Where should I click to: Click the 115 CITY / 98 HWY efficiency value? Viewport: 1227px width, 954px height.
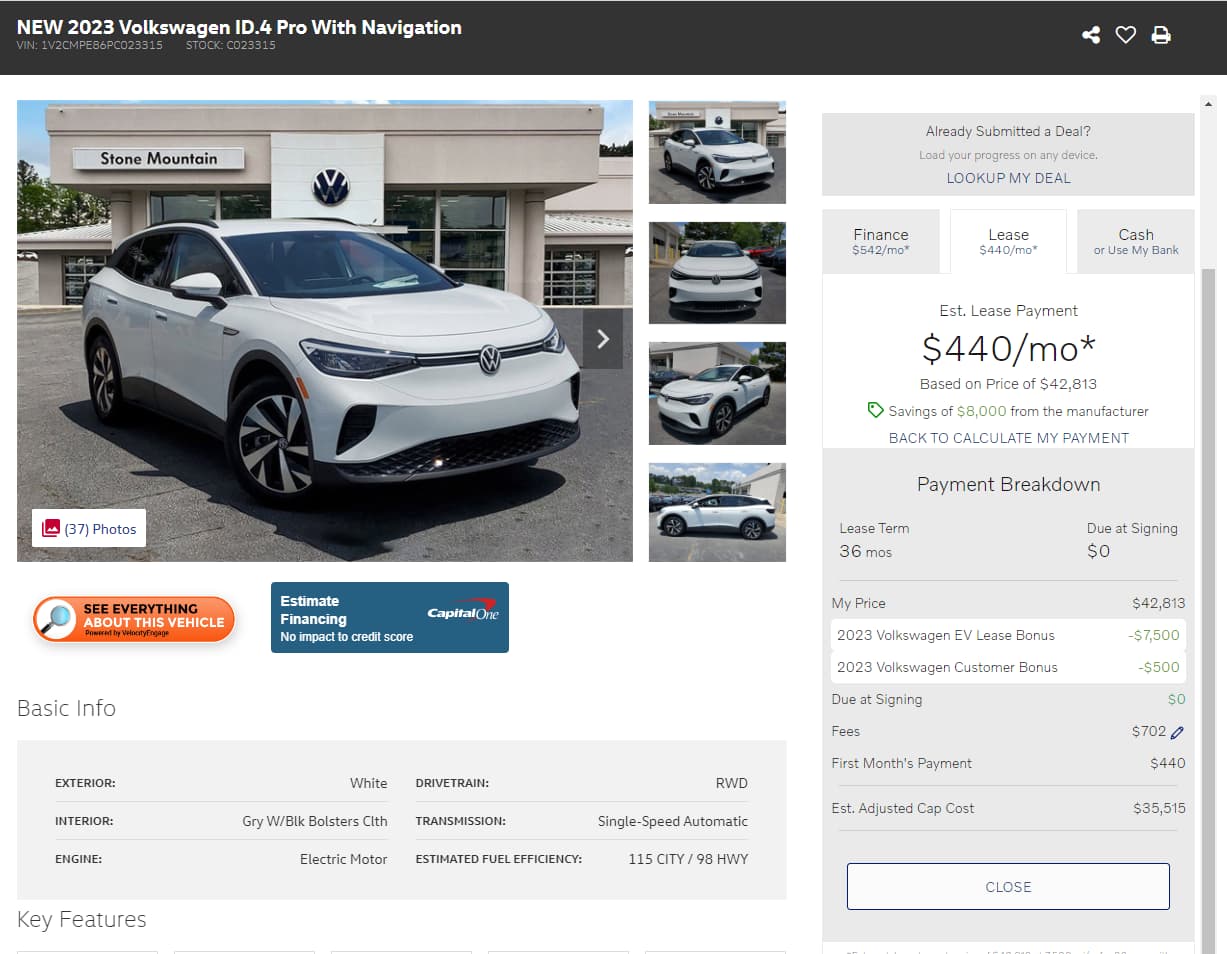click(x=688, y=859)
